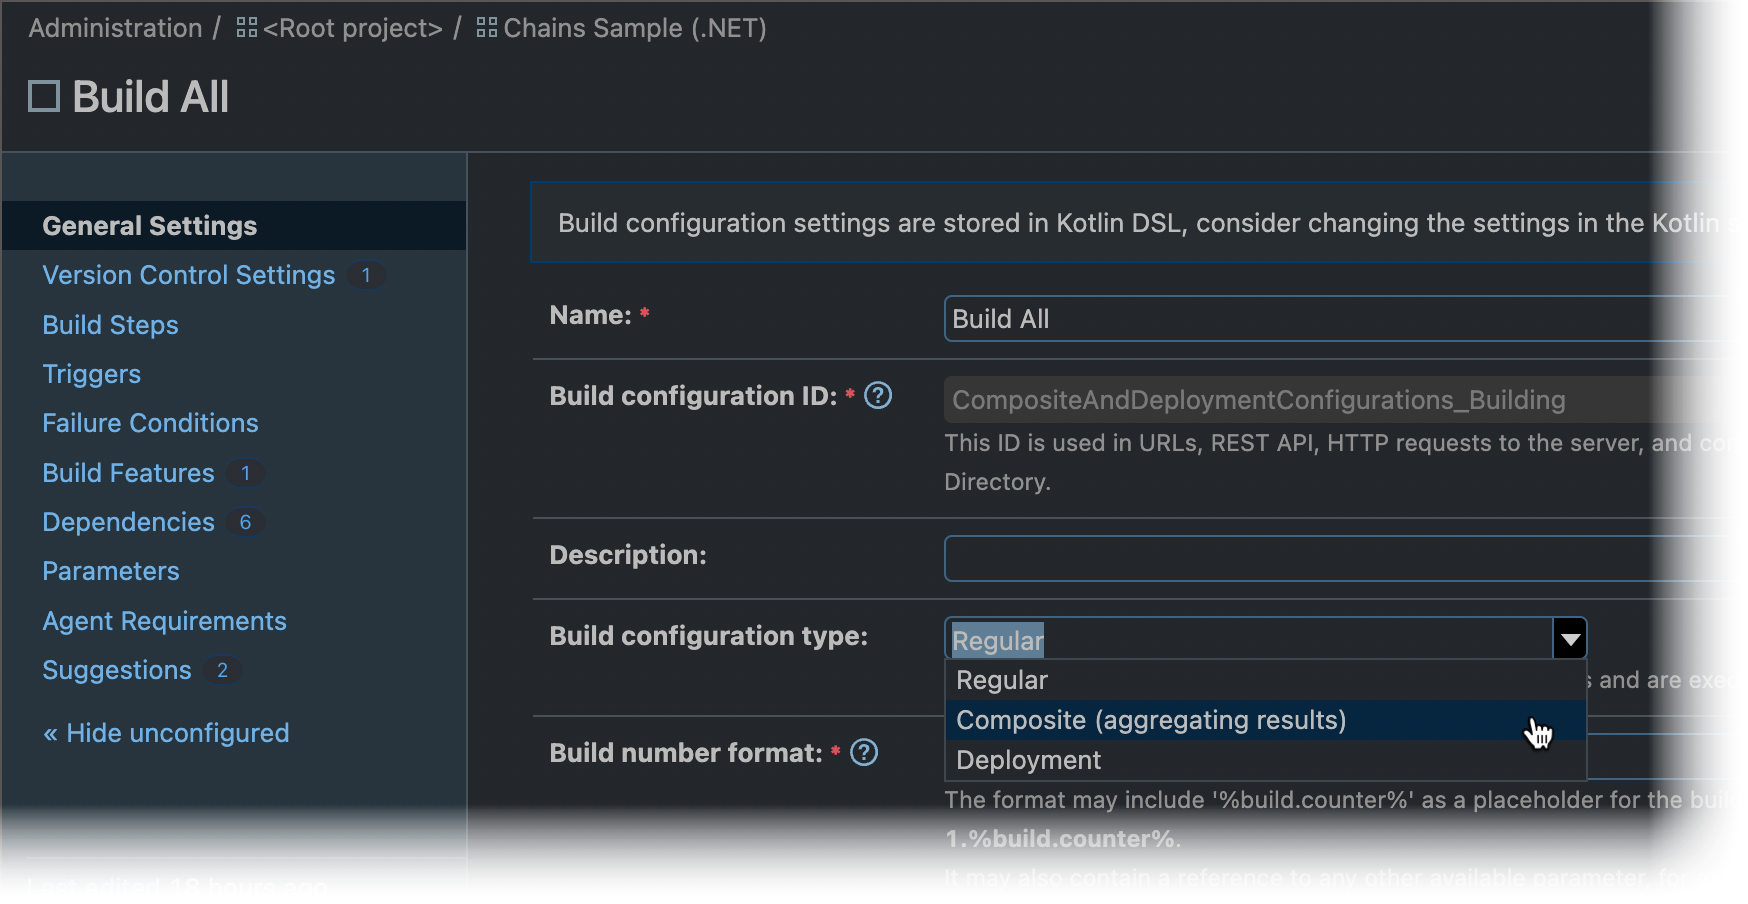Click the Build All configuration square icon
This screenshot has width=1748, height=904.
tap(42, 95)
